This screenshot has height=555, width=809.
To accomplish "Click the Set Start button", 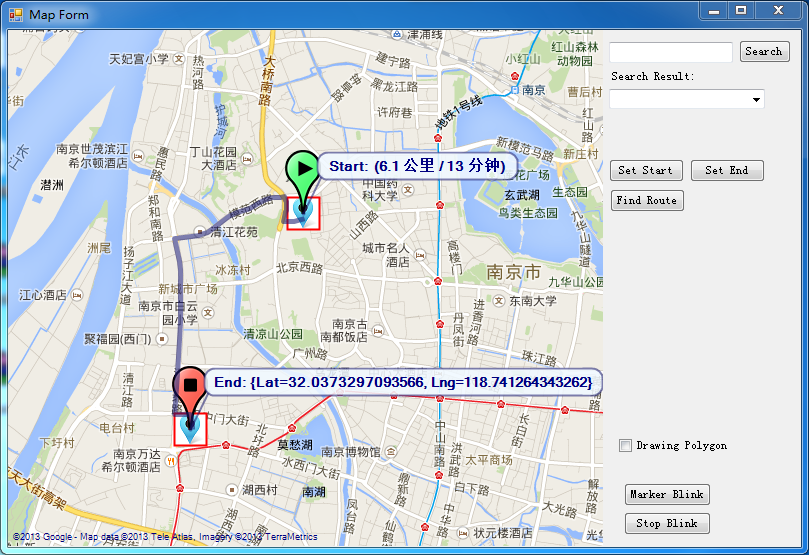I will click(646, 170).
